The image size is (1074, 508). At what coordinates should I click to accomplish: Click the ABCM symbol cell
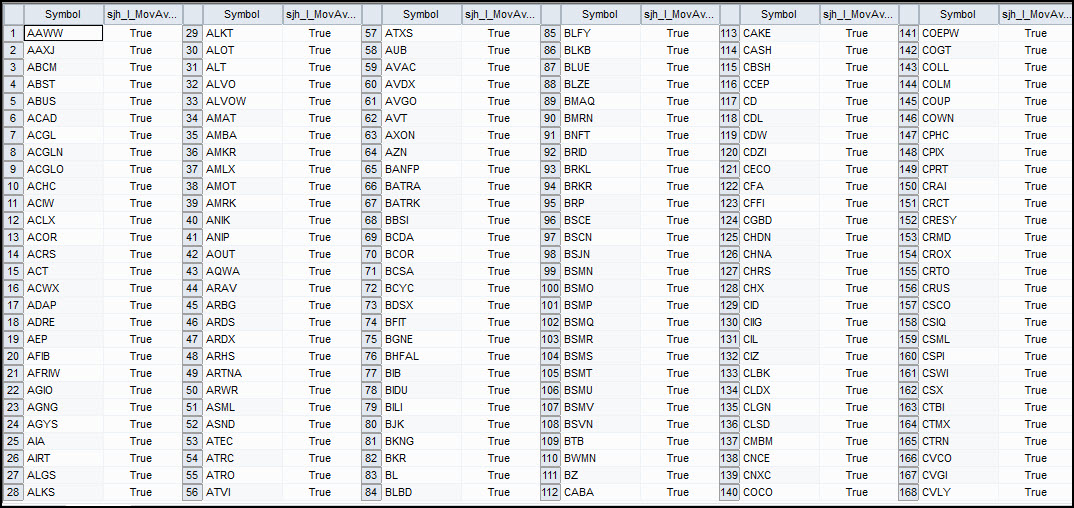(x=63, y=67)
